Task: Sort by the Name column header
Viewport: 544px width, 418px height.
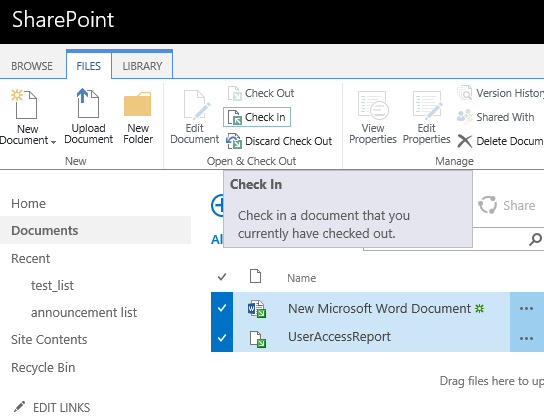Action: pyautogui.click(x=301, y=278)
